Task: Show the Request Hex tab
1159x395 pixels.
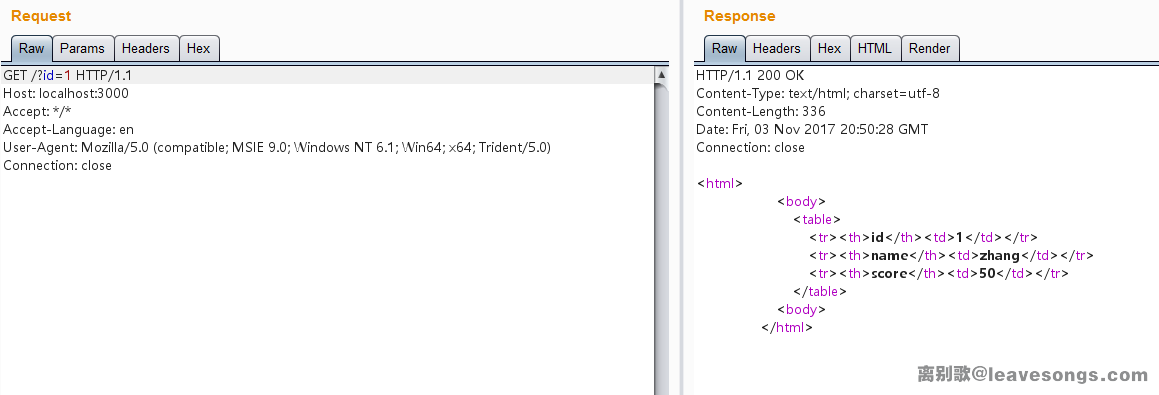Action: [199, 48]
